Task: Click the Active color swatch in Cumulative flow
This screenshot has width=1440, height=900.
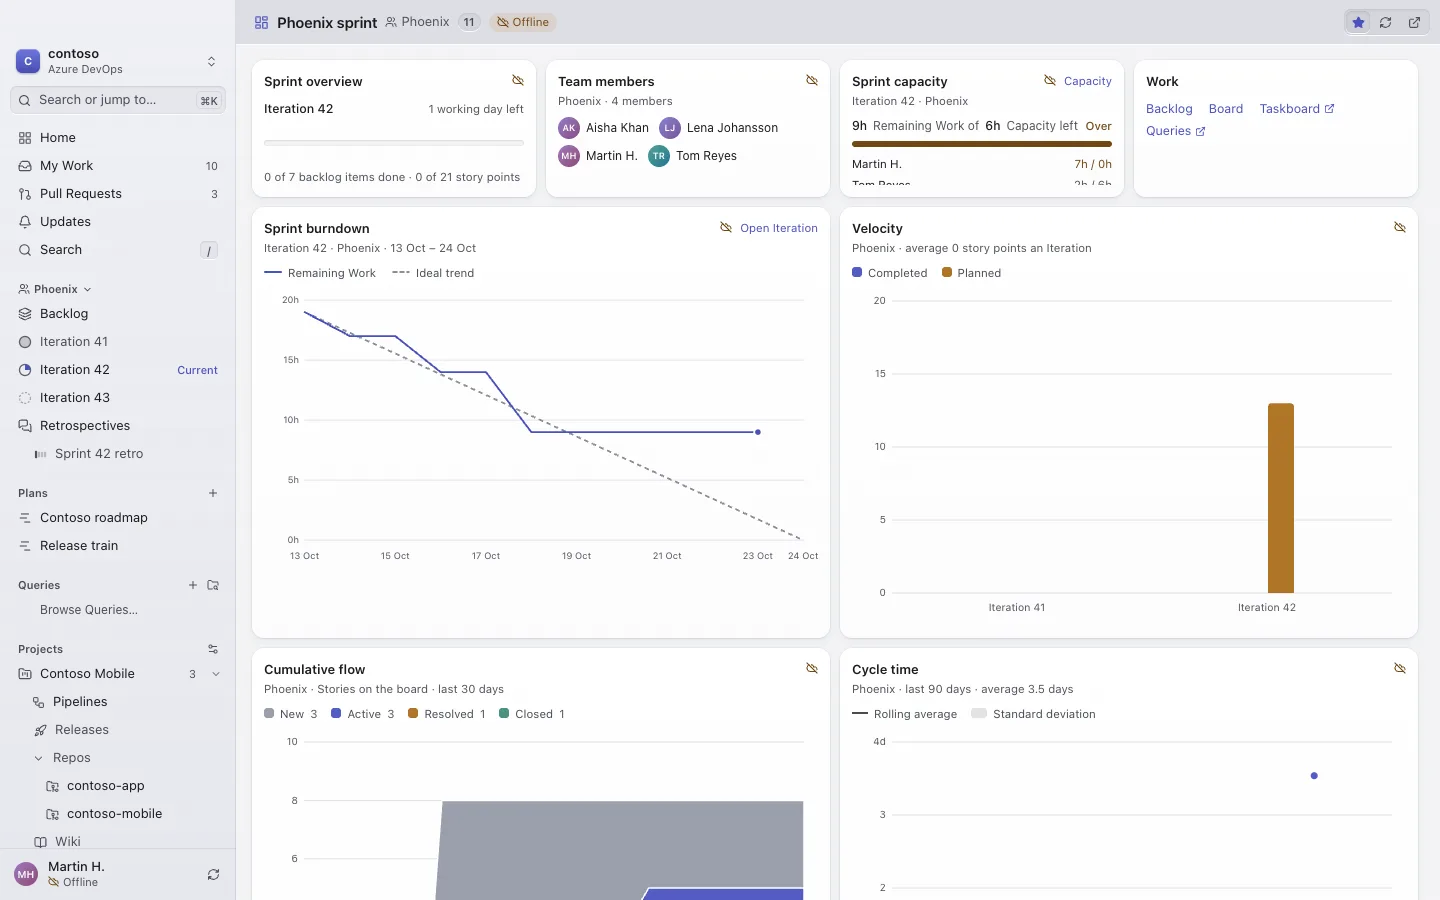Action: [x=336, y=714]
